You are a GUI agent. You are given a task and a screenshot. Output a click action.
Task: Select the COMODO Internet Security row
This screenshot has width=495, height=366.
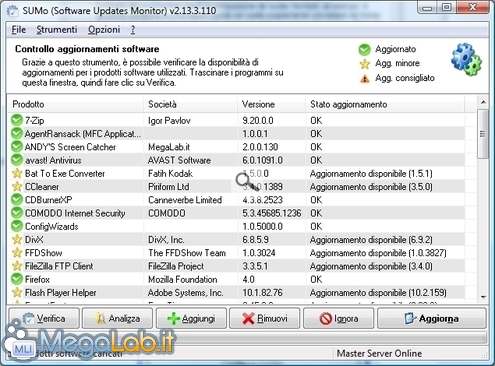pos(237,213)
